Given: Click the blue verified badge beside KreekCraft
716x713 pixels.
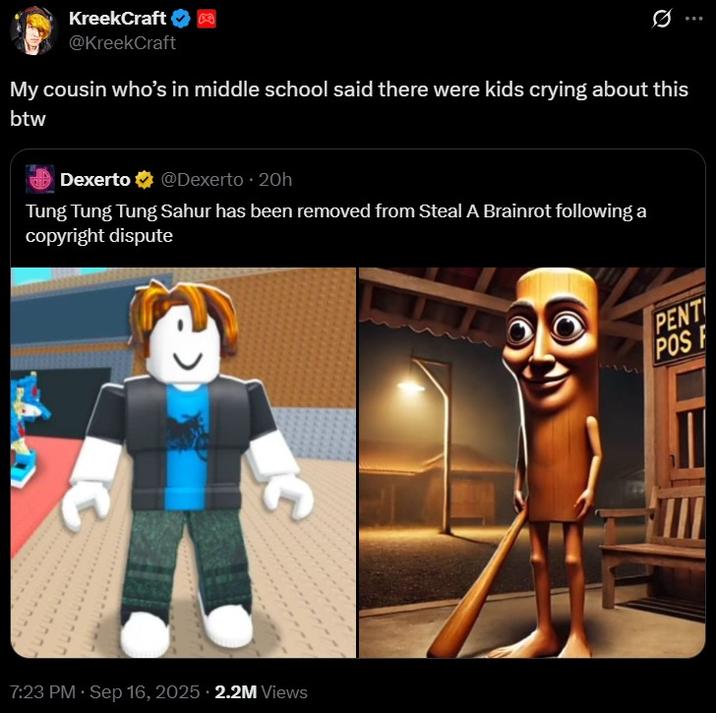Looking at the screenshot, I should coord(180,19).
